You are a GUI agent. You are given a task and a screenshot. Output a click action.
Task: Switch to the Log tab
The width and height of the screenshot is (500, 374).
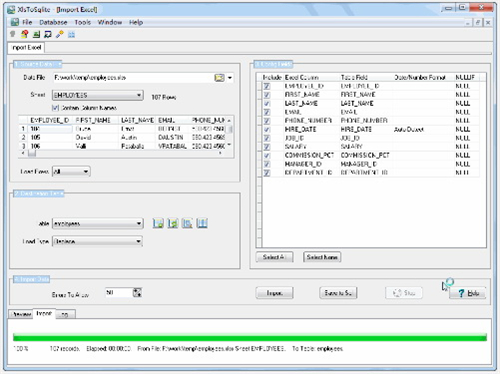(x=65, y=314)
